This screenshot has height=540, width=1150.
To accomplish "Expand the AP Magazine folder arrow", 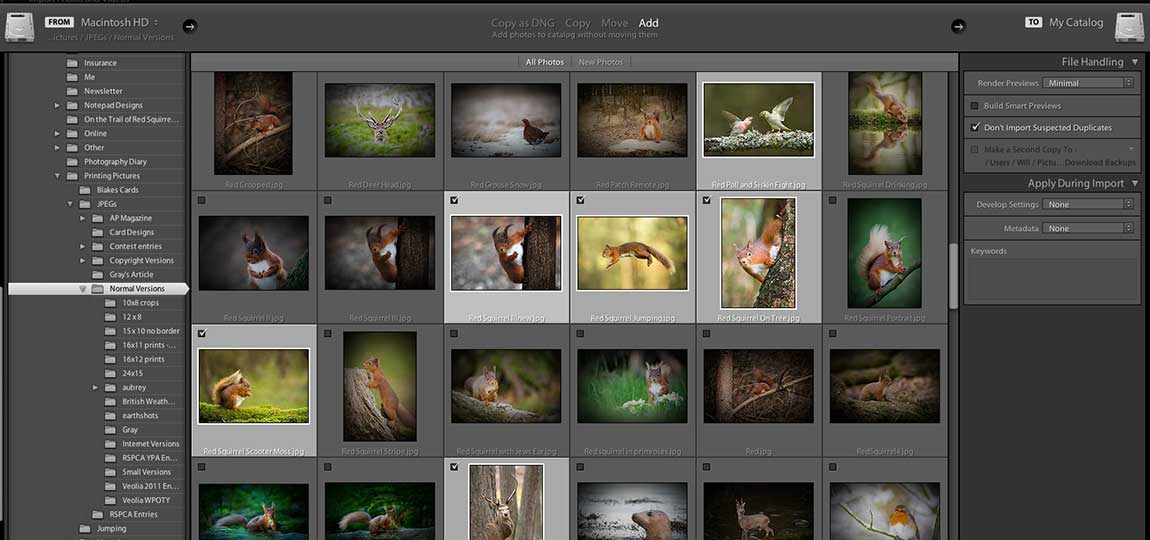I will coord(83,218).
